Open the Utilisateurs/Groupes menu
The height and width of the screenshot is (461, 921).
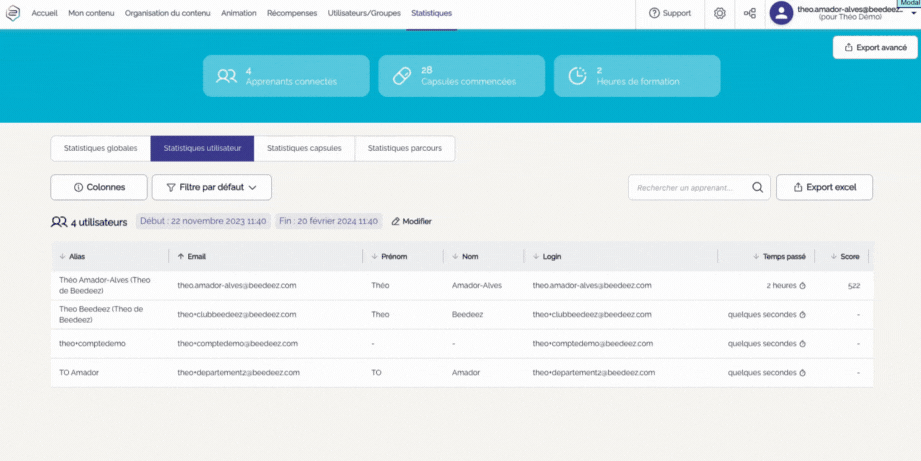coord(364,13)
